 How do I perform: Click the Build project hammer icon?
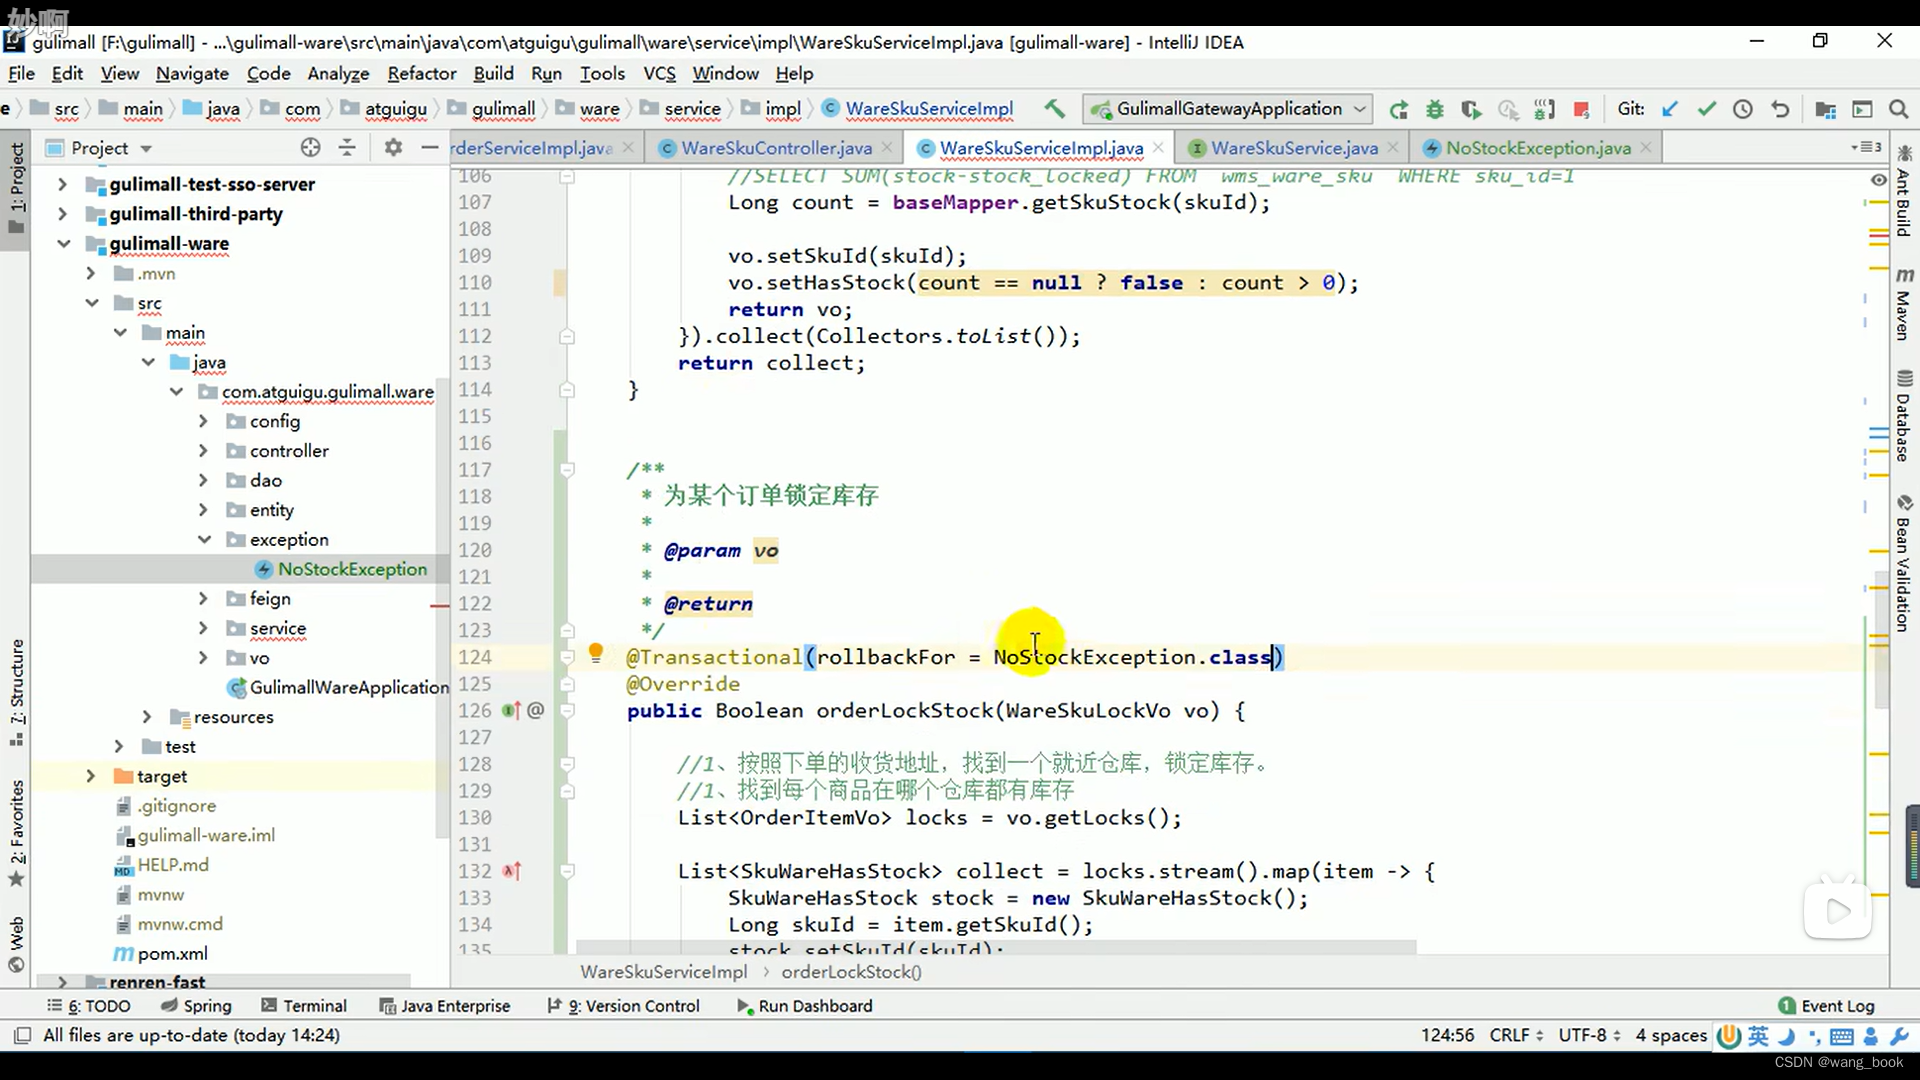click(x=1054, y=109)
